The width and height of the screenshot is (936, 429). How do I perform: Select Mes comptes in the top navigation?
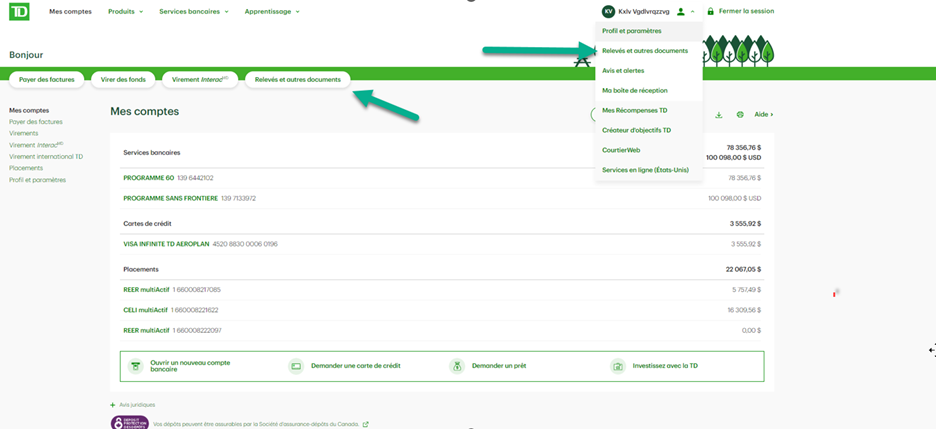click(70, 11)
